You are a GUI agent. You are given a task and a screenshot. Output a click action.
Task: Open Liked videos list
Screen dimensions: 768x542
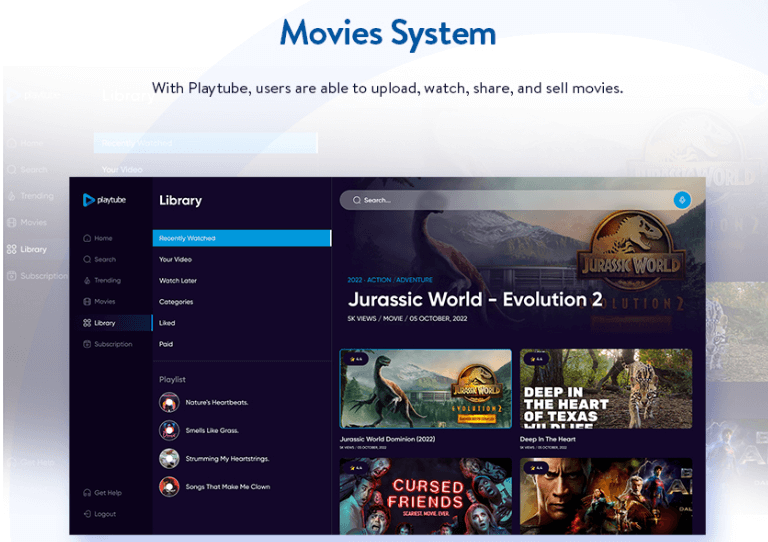tap(167, 323)
